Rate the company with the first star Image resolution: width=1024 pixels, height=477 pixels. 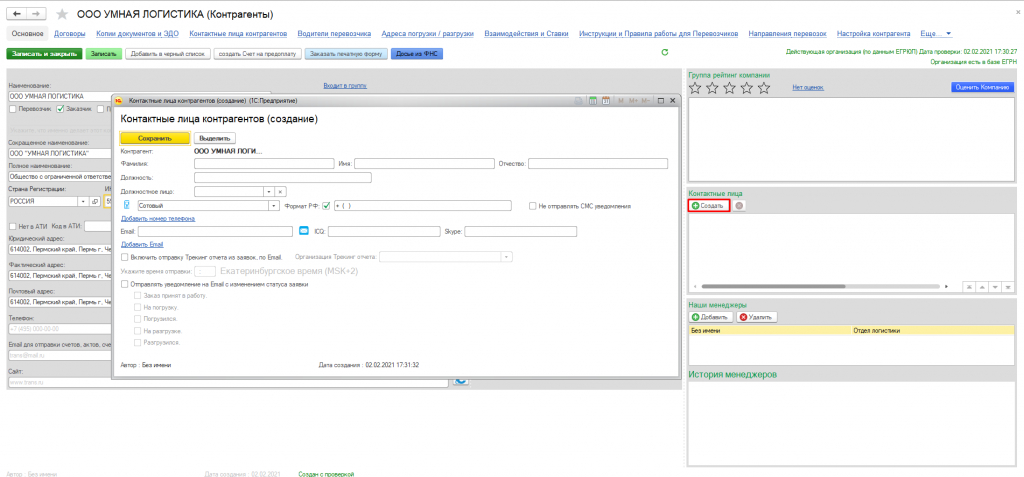[x=696, y=88]
